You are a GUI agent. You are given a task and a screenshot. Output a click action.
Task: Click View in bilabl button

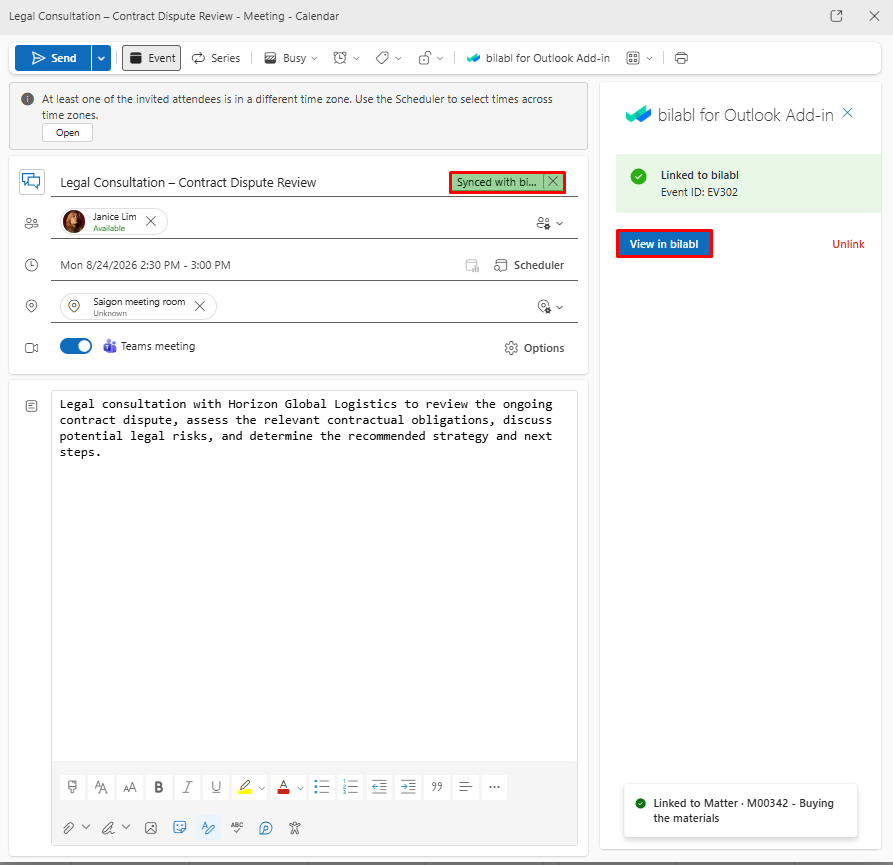click(x=664, y=244)
